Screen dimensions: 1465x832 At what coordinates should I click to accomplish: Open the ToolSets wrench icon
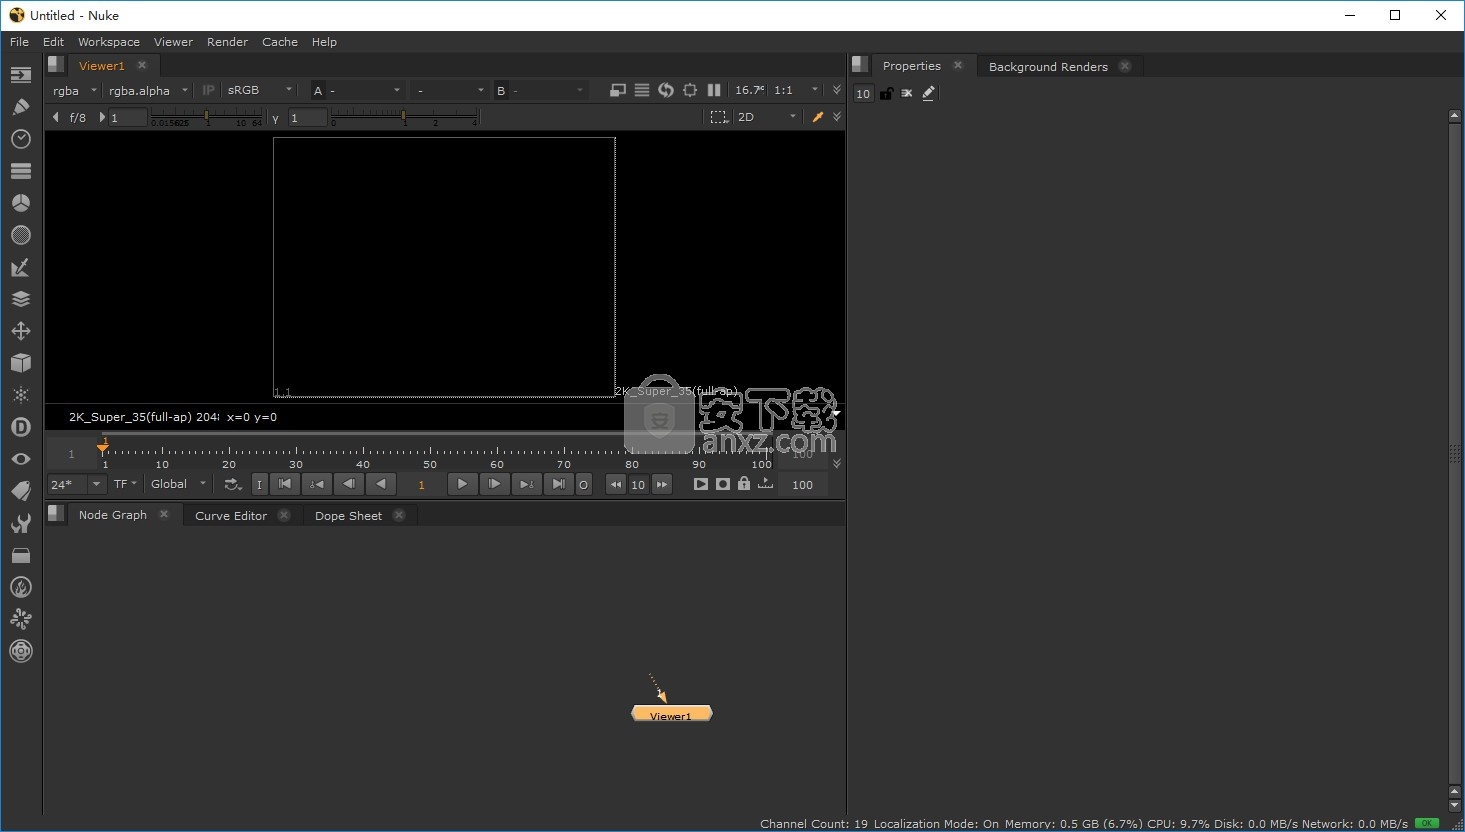click(20, 523)
